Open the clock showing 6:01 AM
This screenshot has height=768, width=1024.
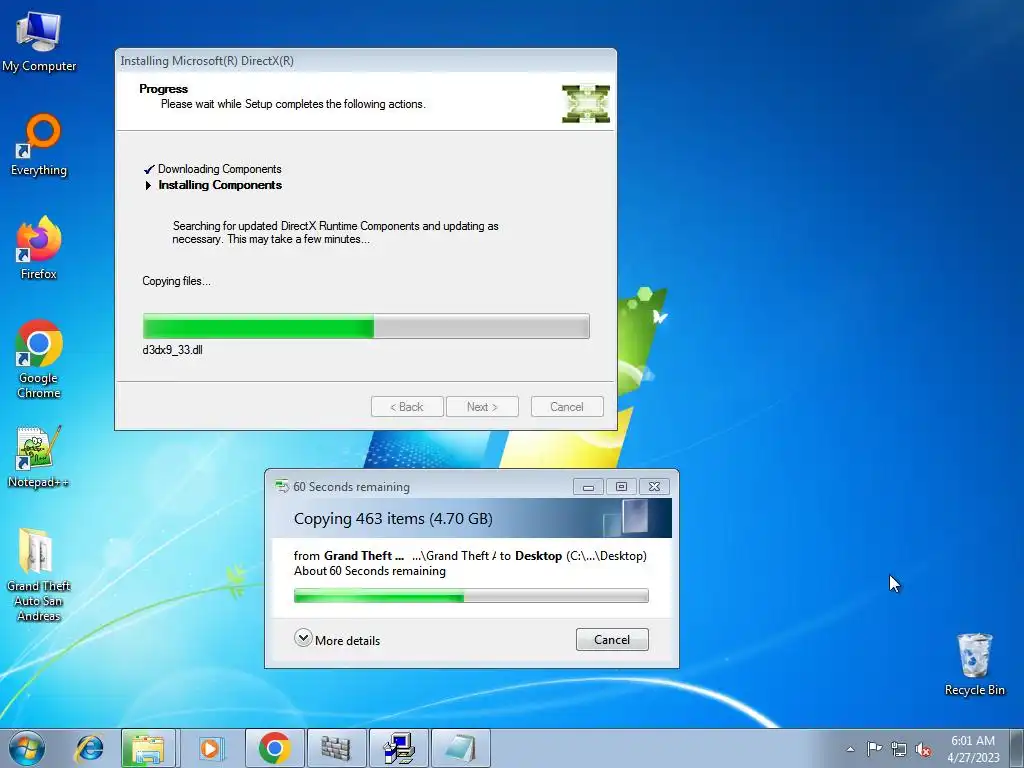click(x=973, y=748)
